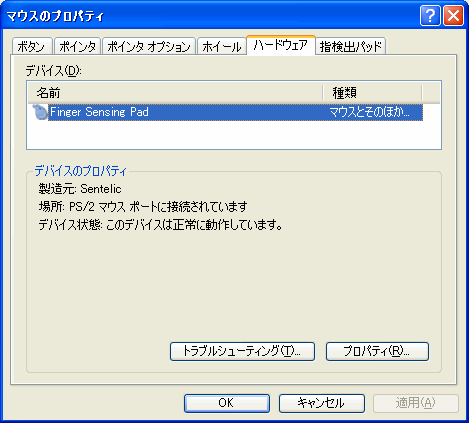The height and width of the screenshot is (423, 469).
Task: Click the ハードウェア tab
Action: coord(281,45)
